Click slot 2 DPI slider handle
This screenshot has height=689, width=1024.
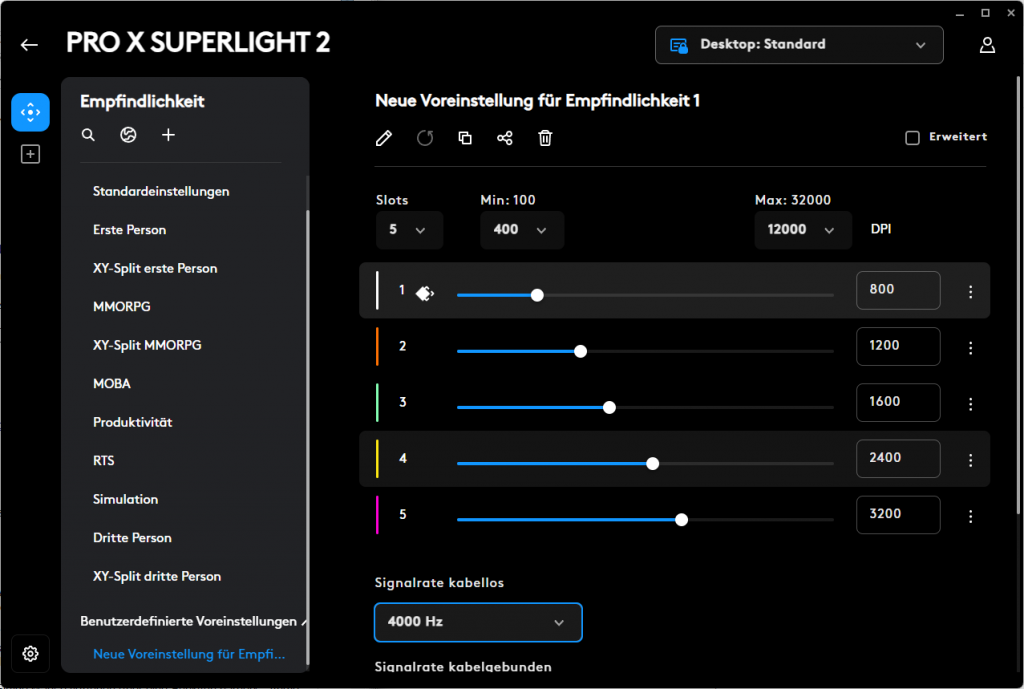coord(580,351)
